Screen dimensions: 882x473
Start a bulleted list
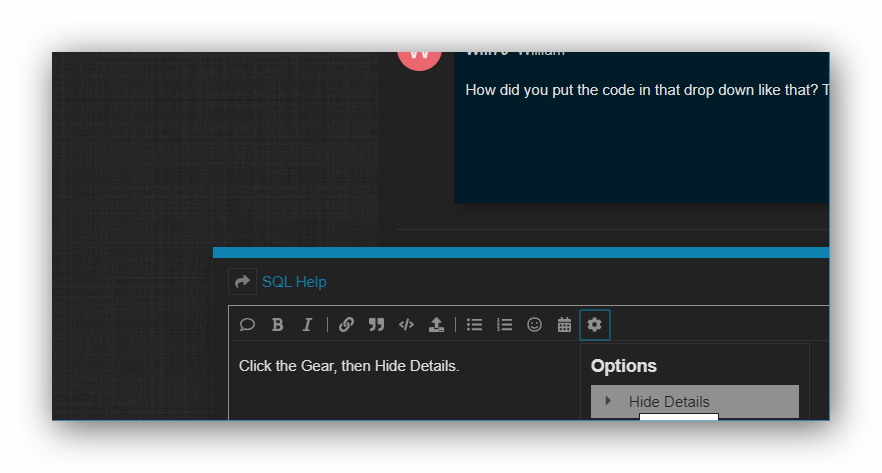[x=474, y=325]
